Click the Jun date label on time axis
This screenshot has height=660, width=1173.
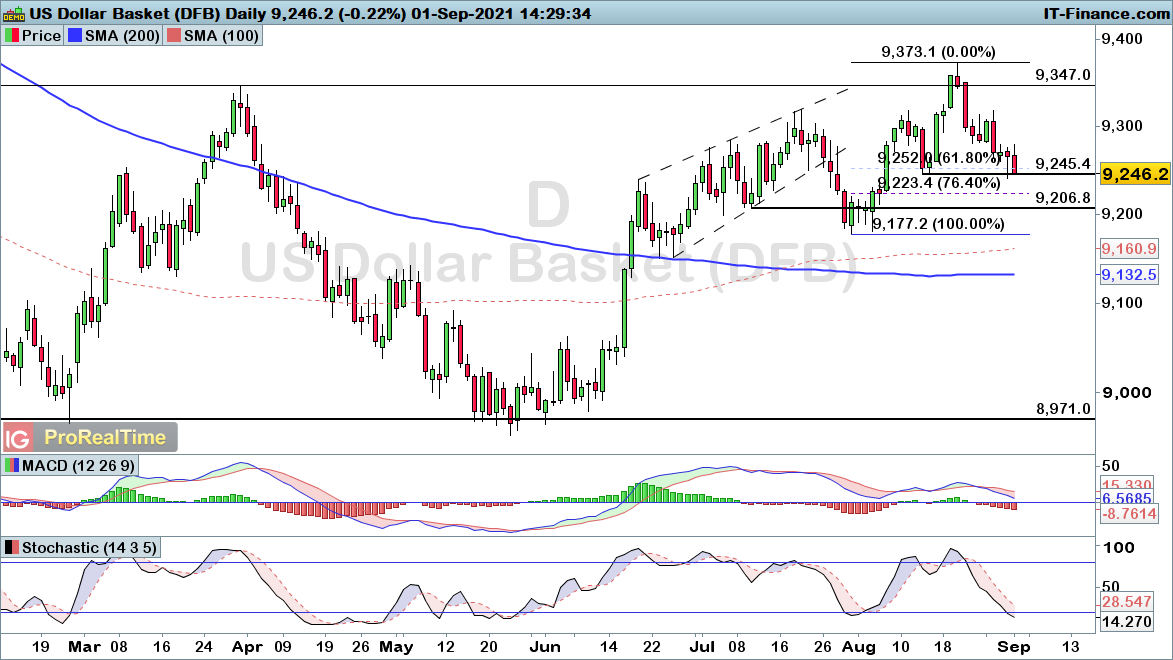(545, 647)
